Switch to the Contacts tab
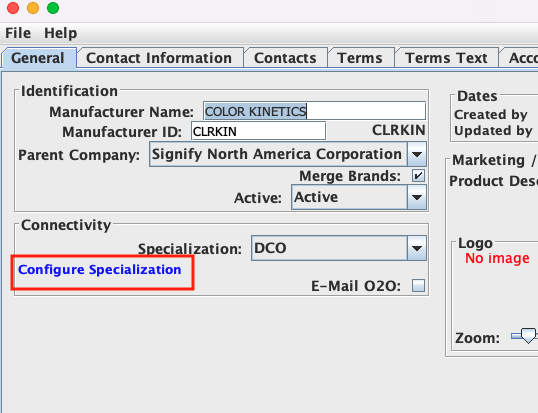The image size is (538, 413). point(285,58)
